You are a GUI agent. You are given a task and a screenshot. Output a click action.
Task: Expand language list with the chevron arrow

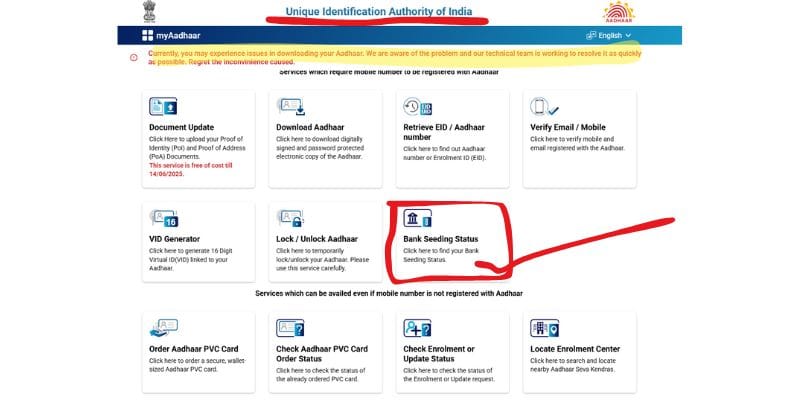[628, 35]
